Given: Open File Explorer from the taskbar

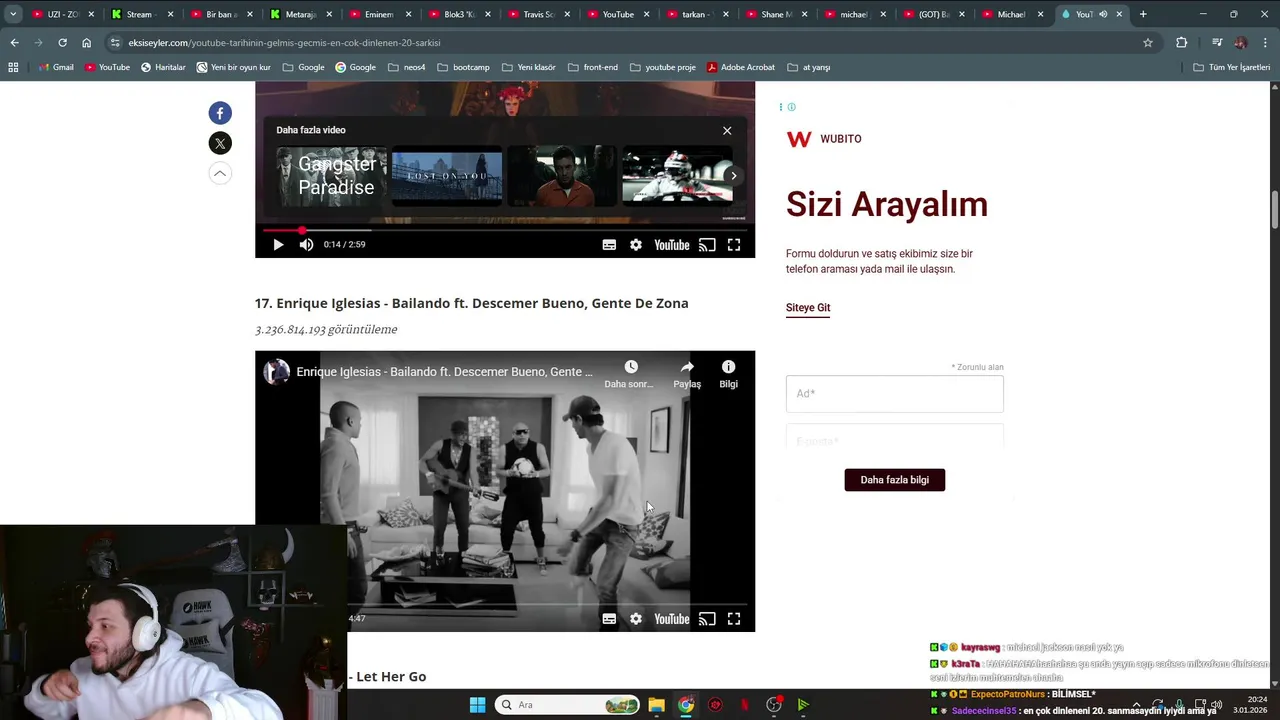Looking at the screenshot, I should click(x=656, y=705).
